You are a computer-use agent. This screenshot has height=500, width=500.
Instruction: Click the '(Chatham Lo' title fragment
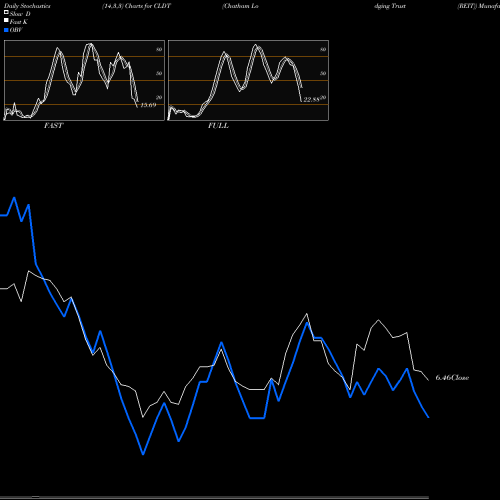coord(240,6)
